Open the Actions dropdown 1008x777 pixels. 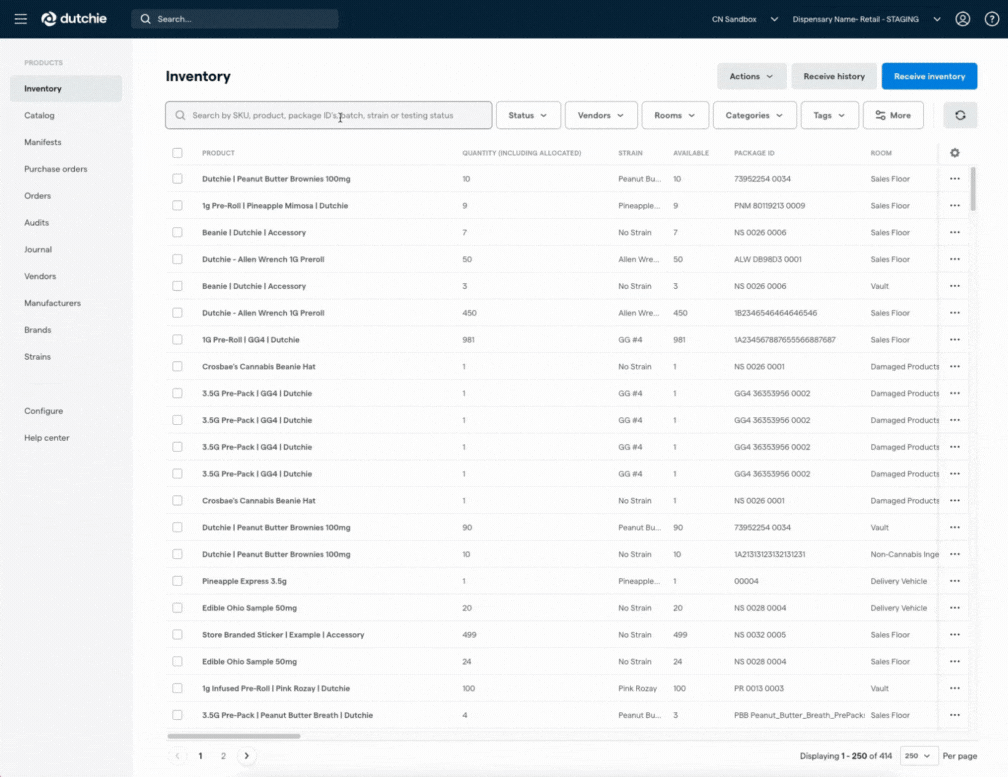click(x=752, y=76)
